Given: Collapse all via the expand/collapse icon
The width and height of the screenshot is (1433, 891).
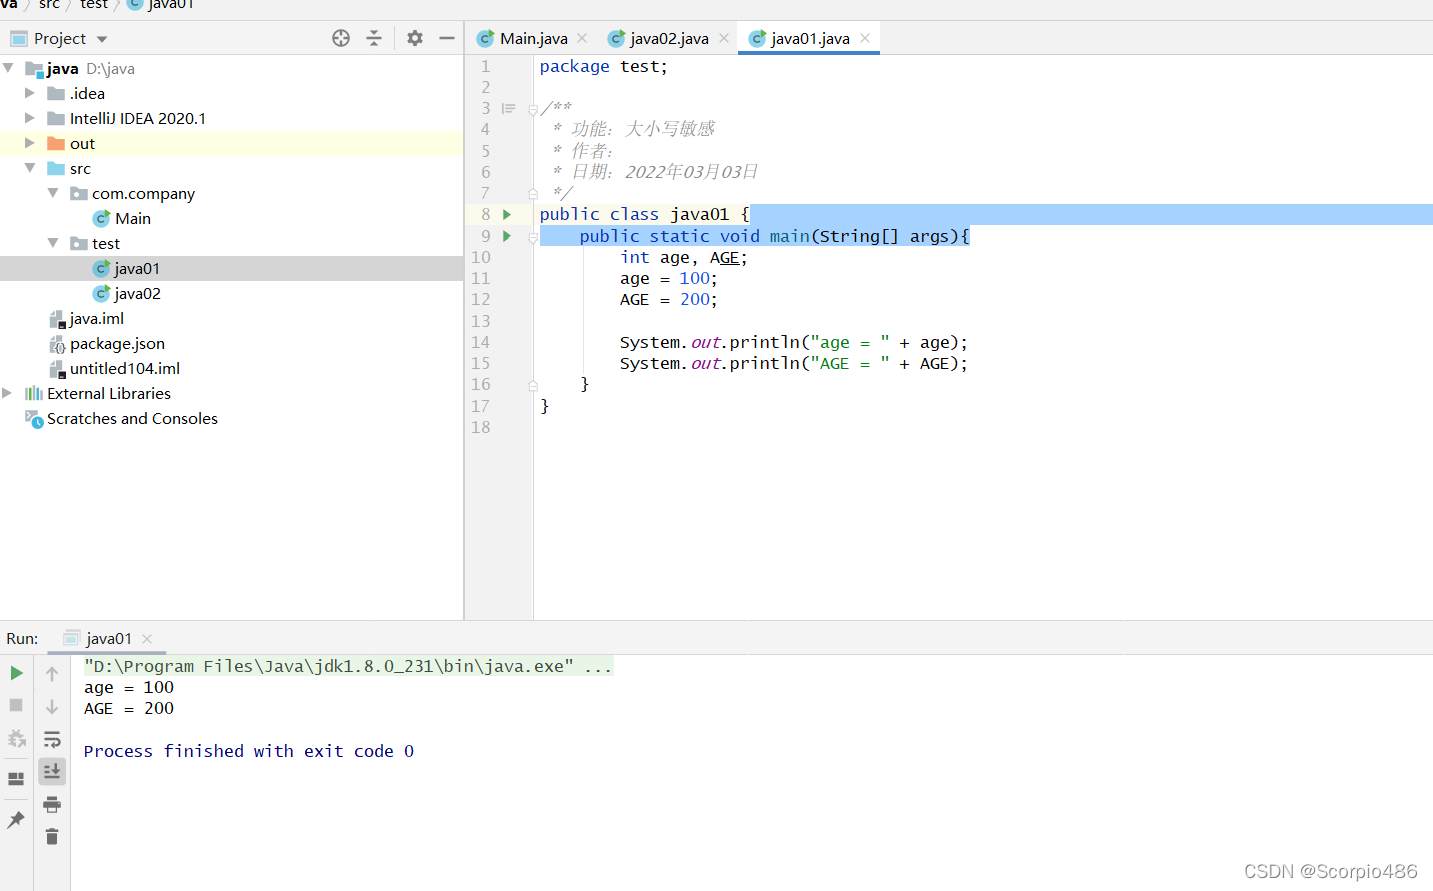Looking at the screenshot, I should [374, 38].
